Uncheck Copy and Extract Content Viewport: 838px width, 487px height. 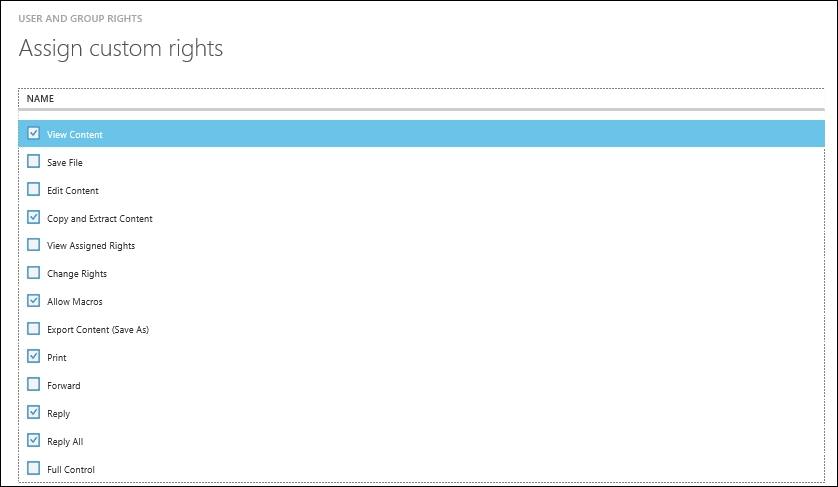[33, 217]
